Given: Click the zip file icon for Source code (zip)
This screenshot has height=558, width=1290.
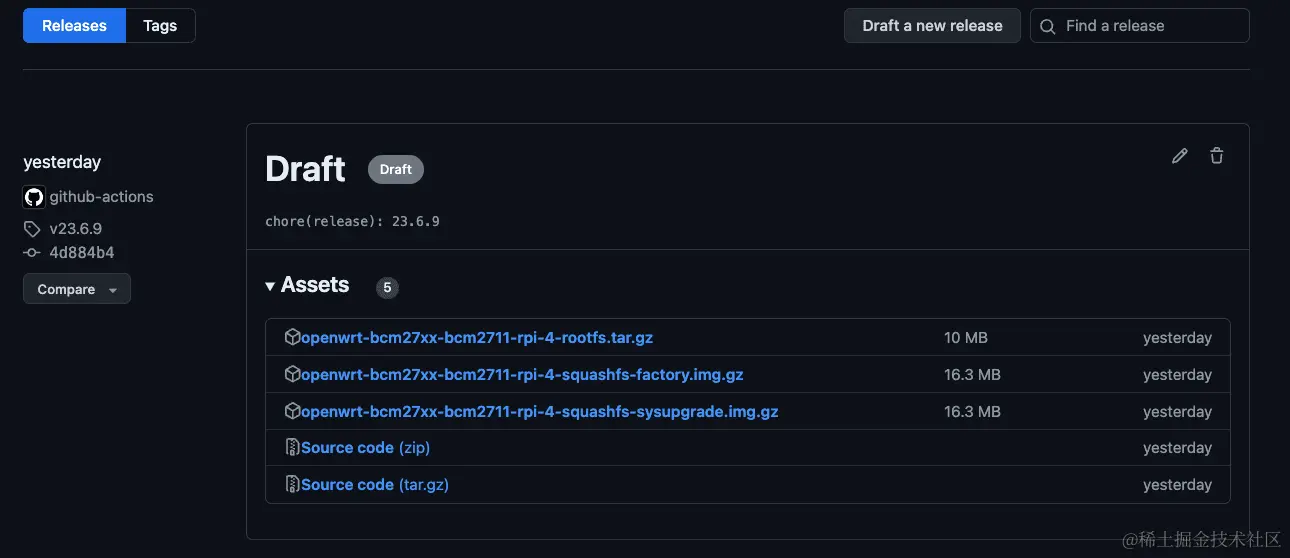Looking at the screenshot, I should pos(292,447).
